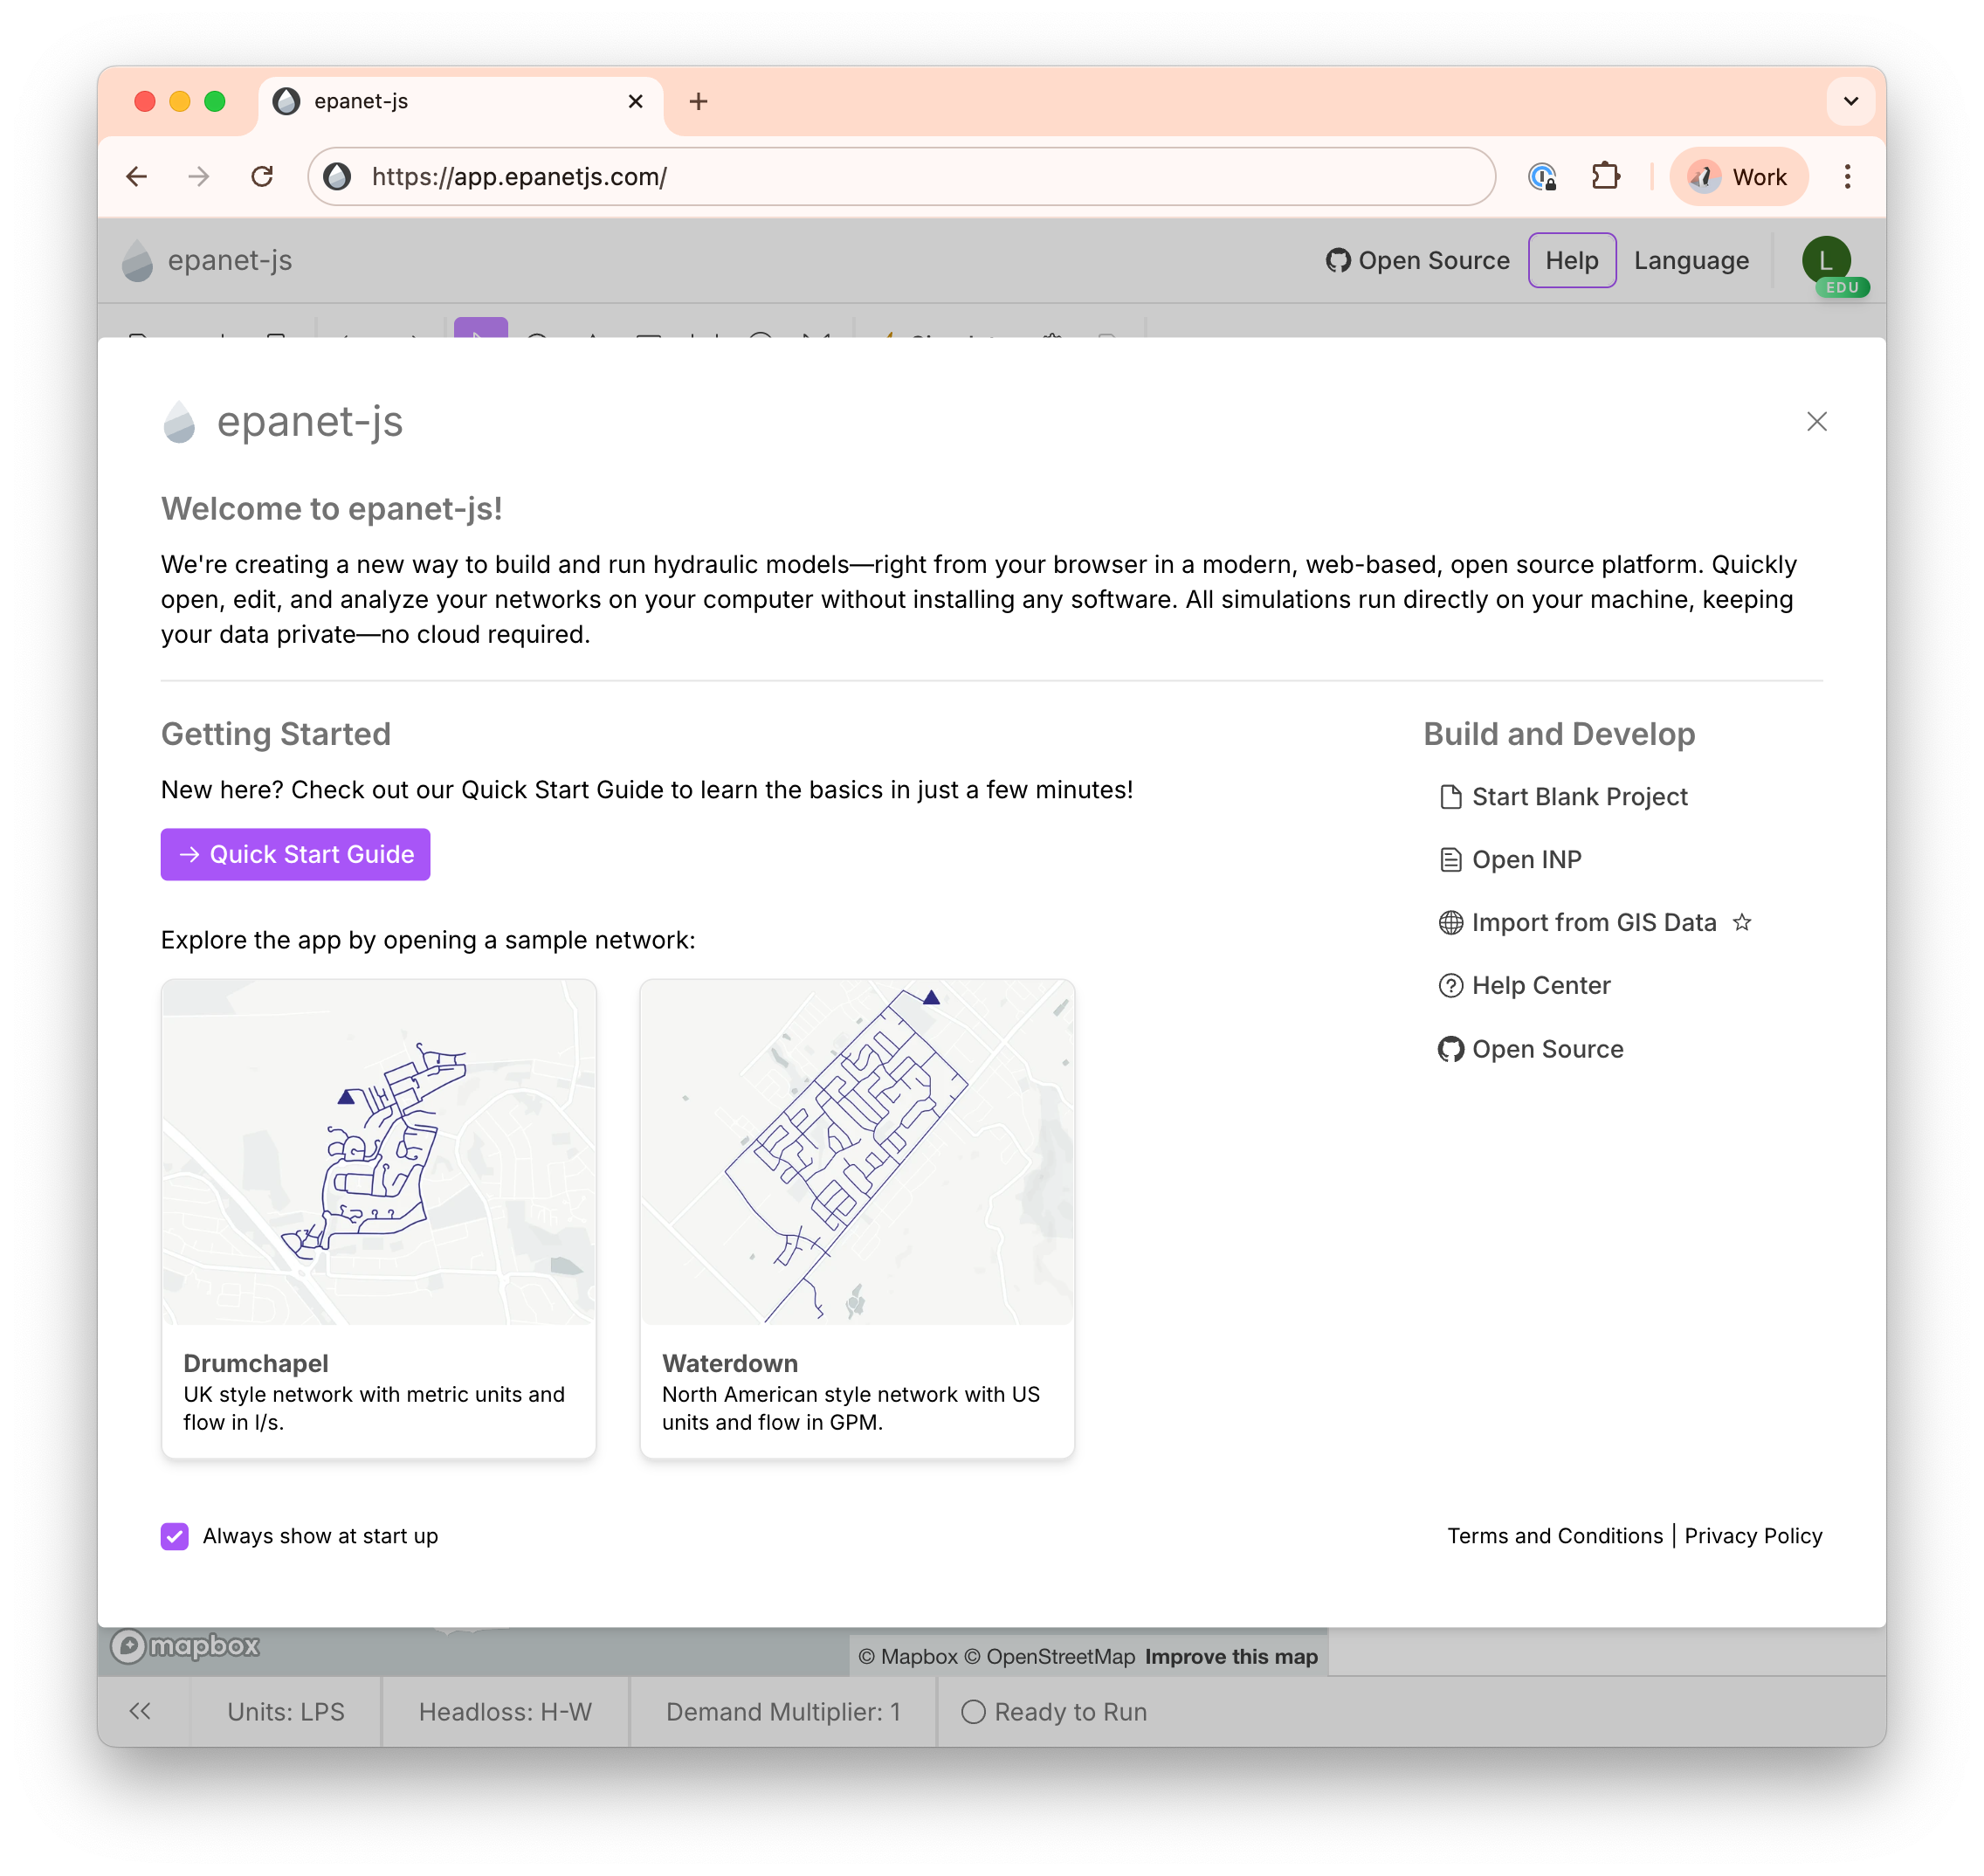Open the Language dropdown
The width and height of the screenshot is (1984, 1876).
pyautogui.click(x=1691, y=261)
